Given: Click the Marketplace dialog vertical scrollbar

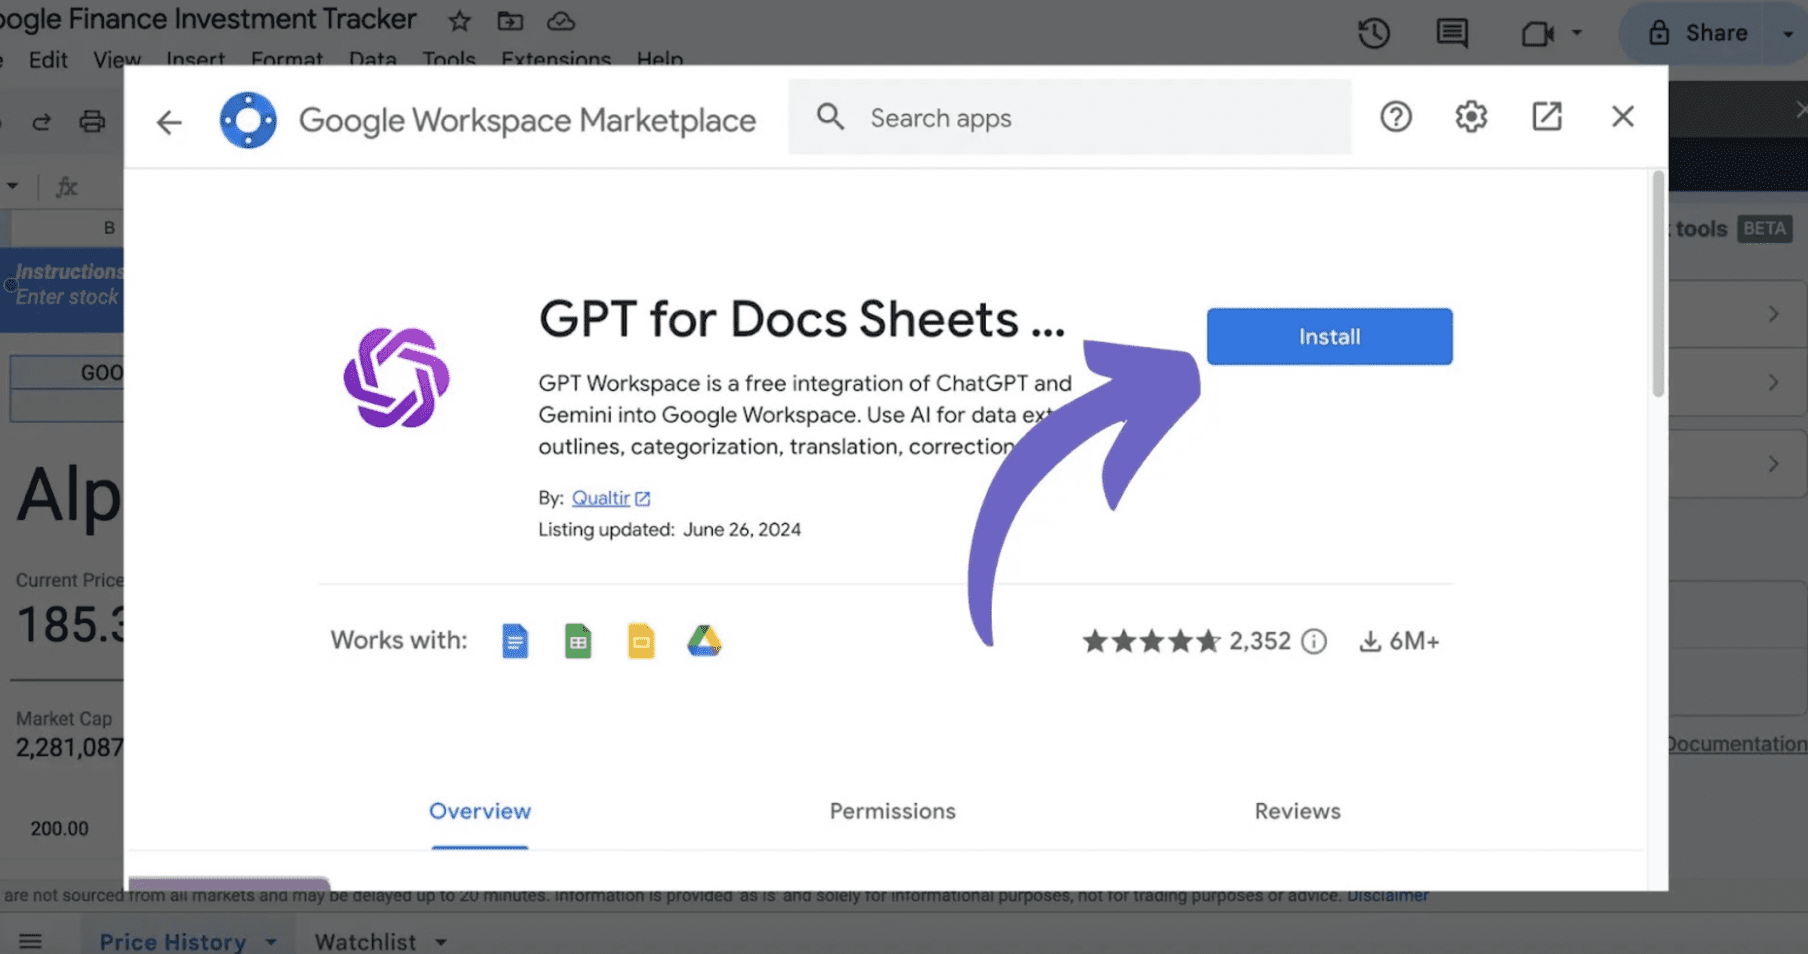Looking at the screenshot, I should click(1658, 284).
